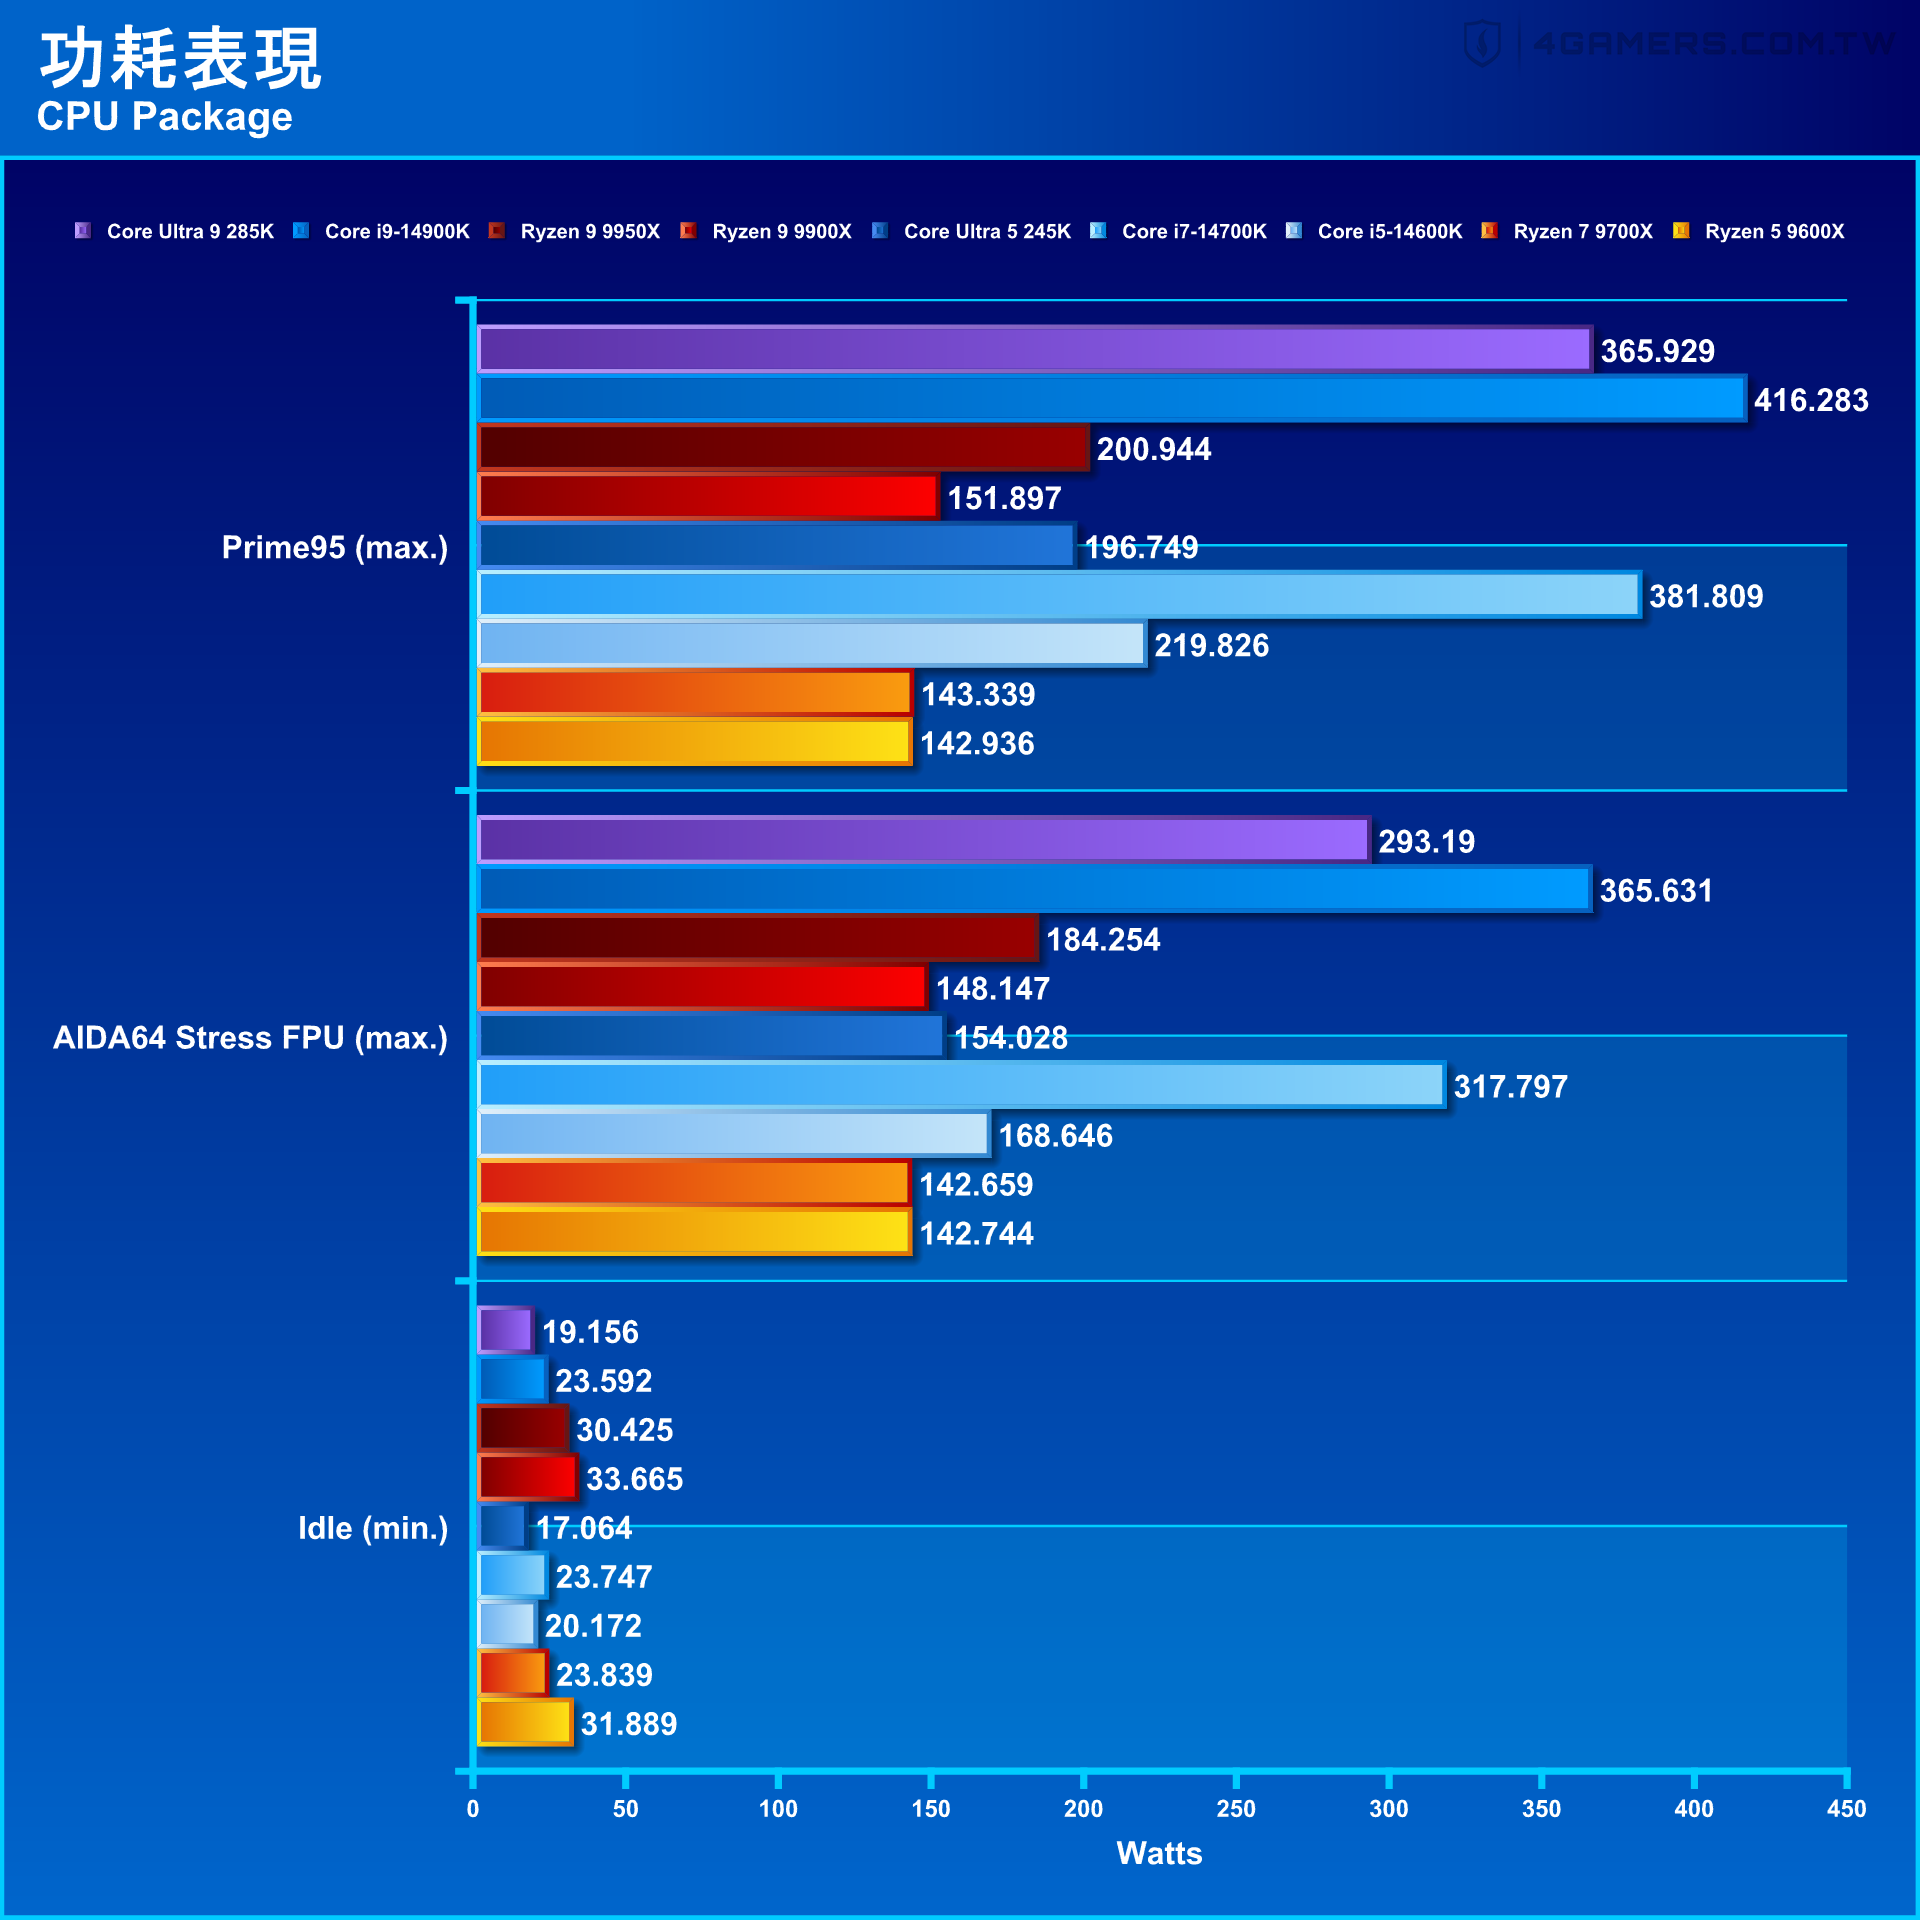
Task: Click the 'Watts' x-axis title
Action: coord(1159,1853)
